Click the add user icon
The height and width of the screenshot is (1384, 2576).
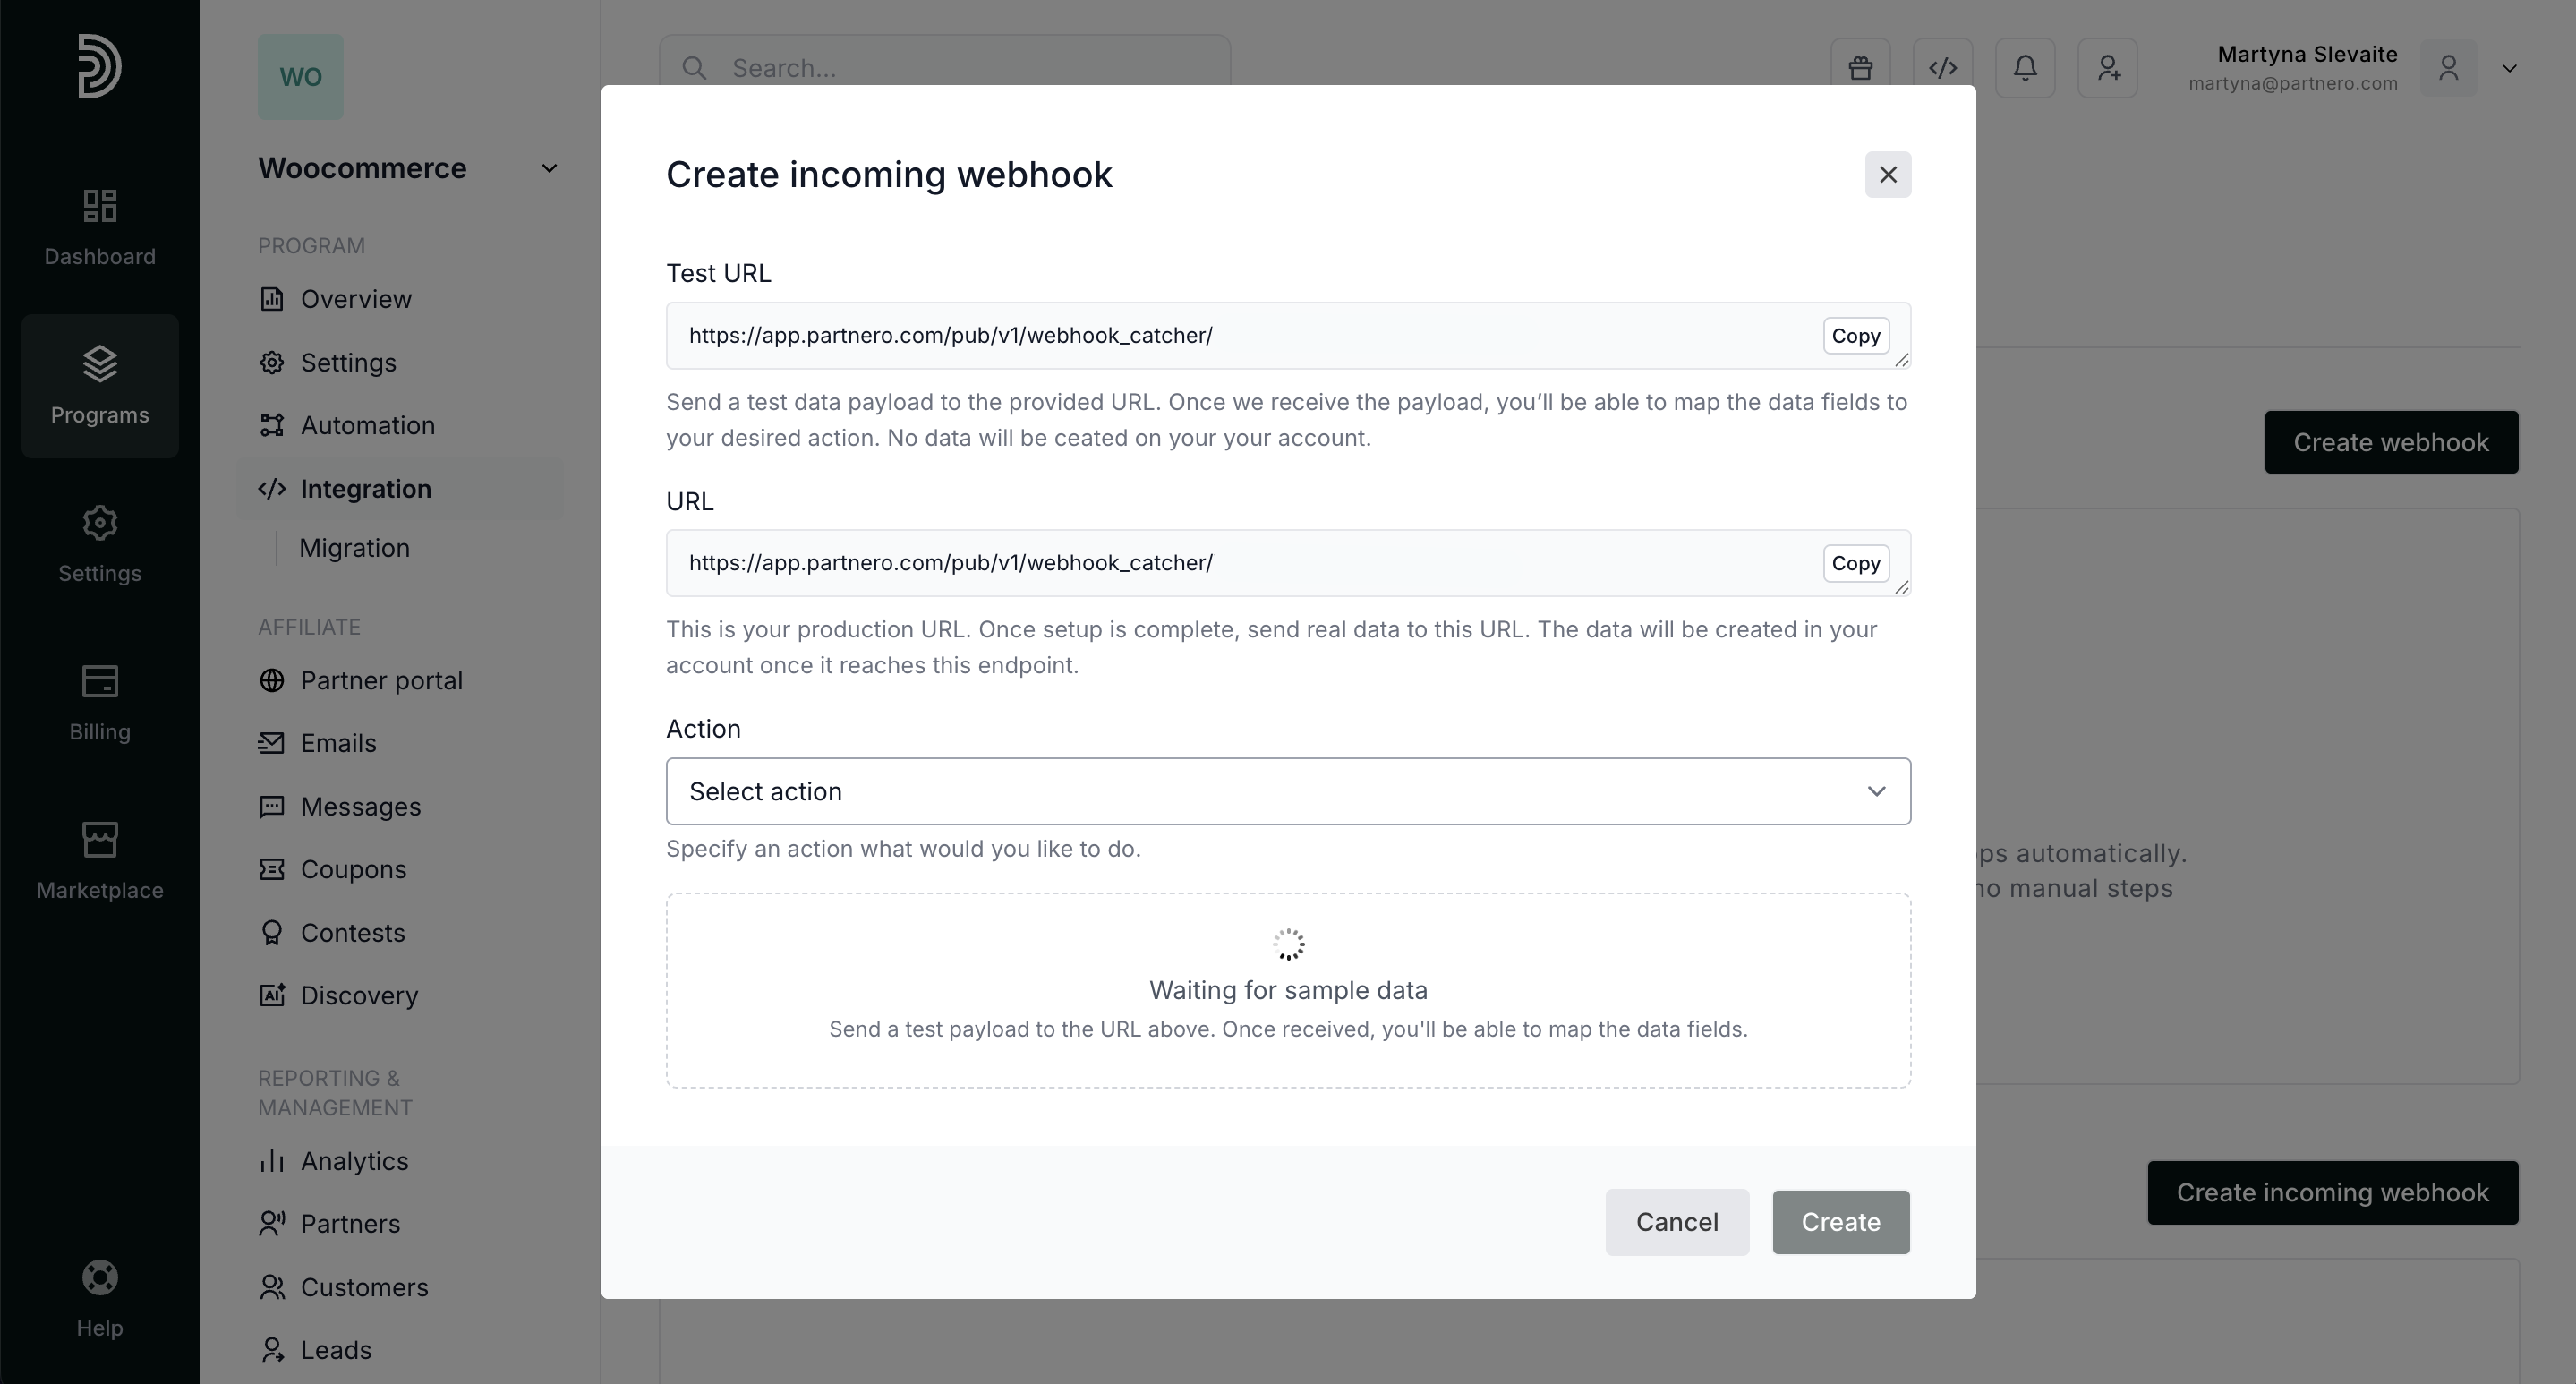click(x=2108, y=68)
